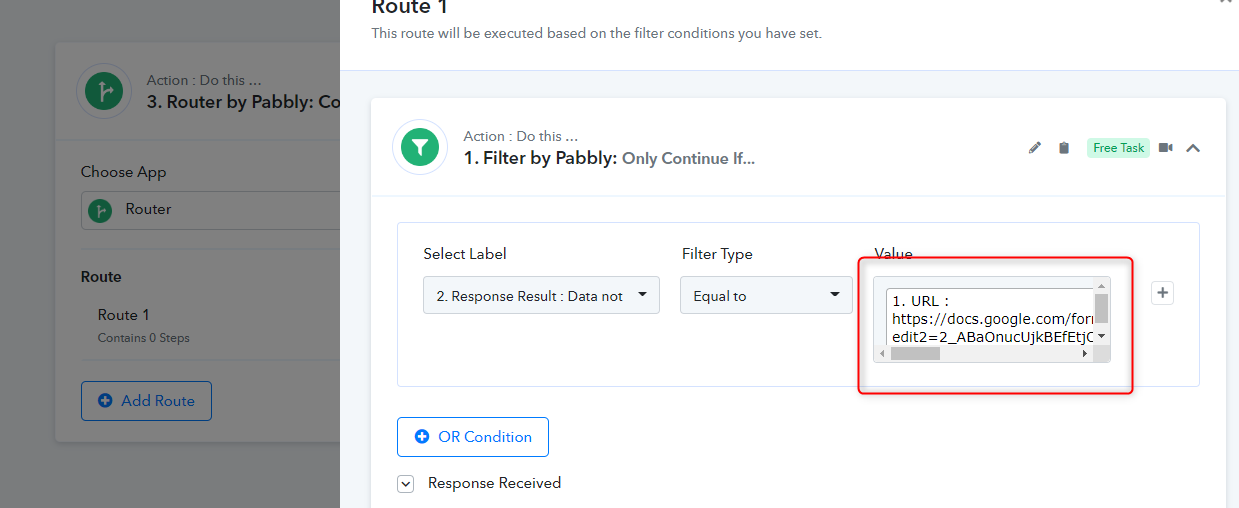This screenshot has height=508, width=1239.
Task: Collapse the Filter by Pabbly step chevron
Action: [1193, 148]
